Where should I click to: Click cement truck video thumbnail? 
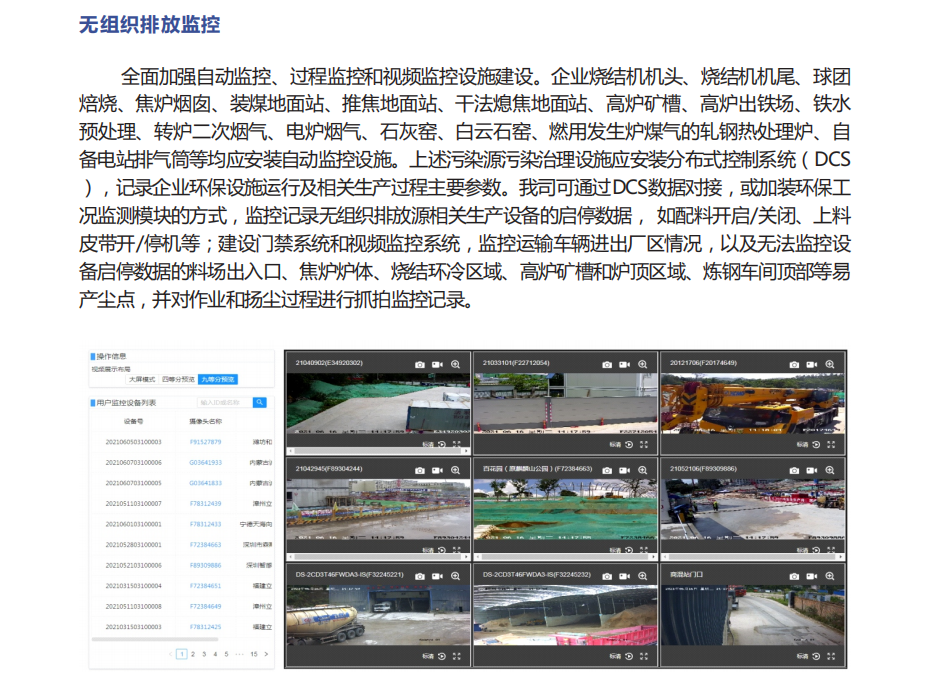(x=378, y=615)
